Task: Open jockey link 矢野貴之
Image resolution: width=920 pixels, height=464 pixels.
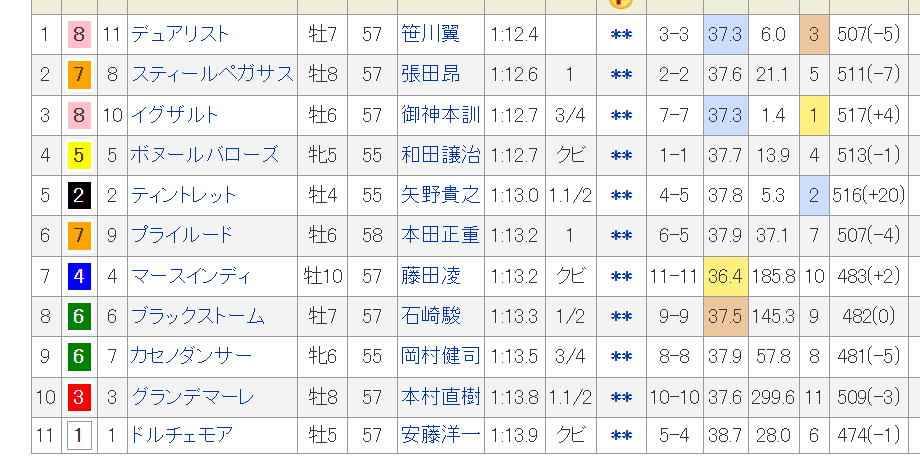Action: [x=441, y=195]
